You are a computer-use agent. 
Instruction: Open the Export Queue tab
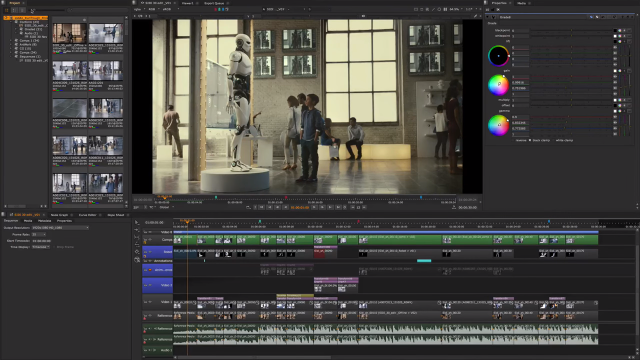click(x=214, y=3)
